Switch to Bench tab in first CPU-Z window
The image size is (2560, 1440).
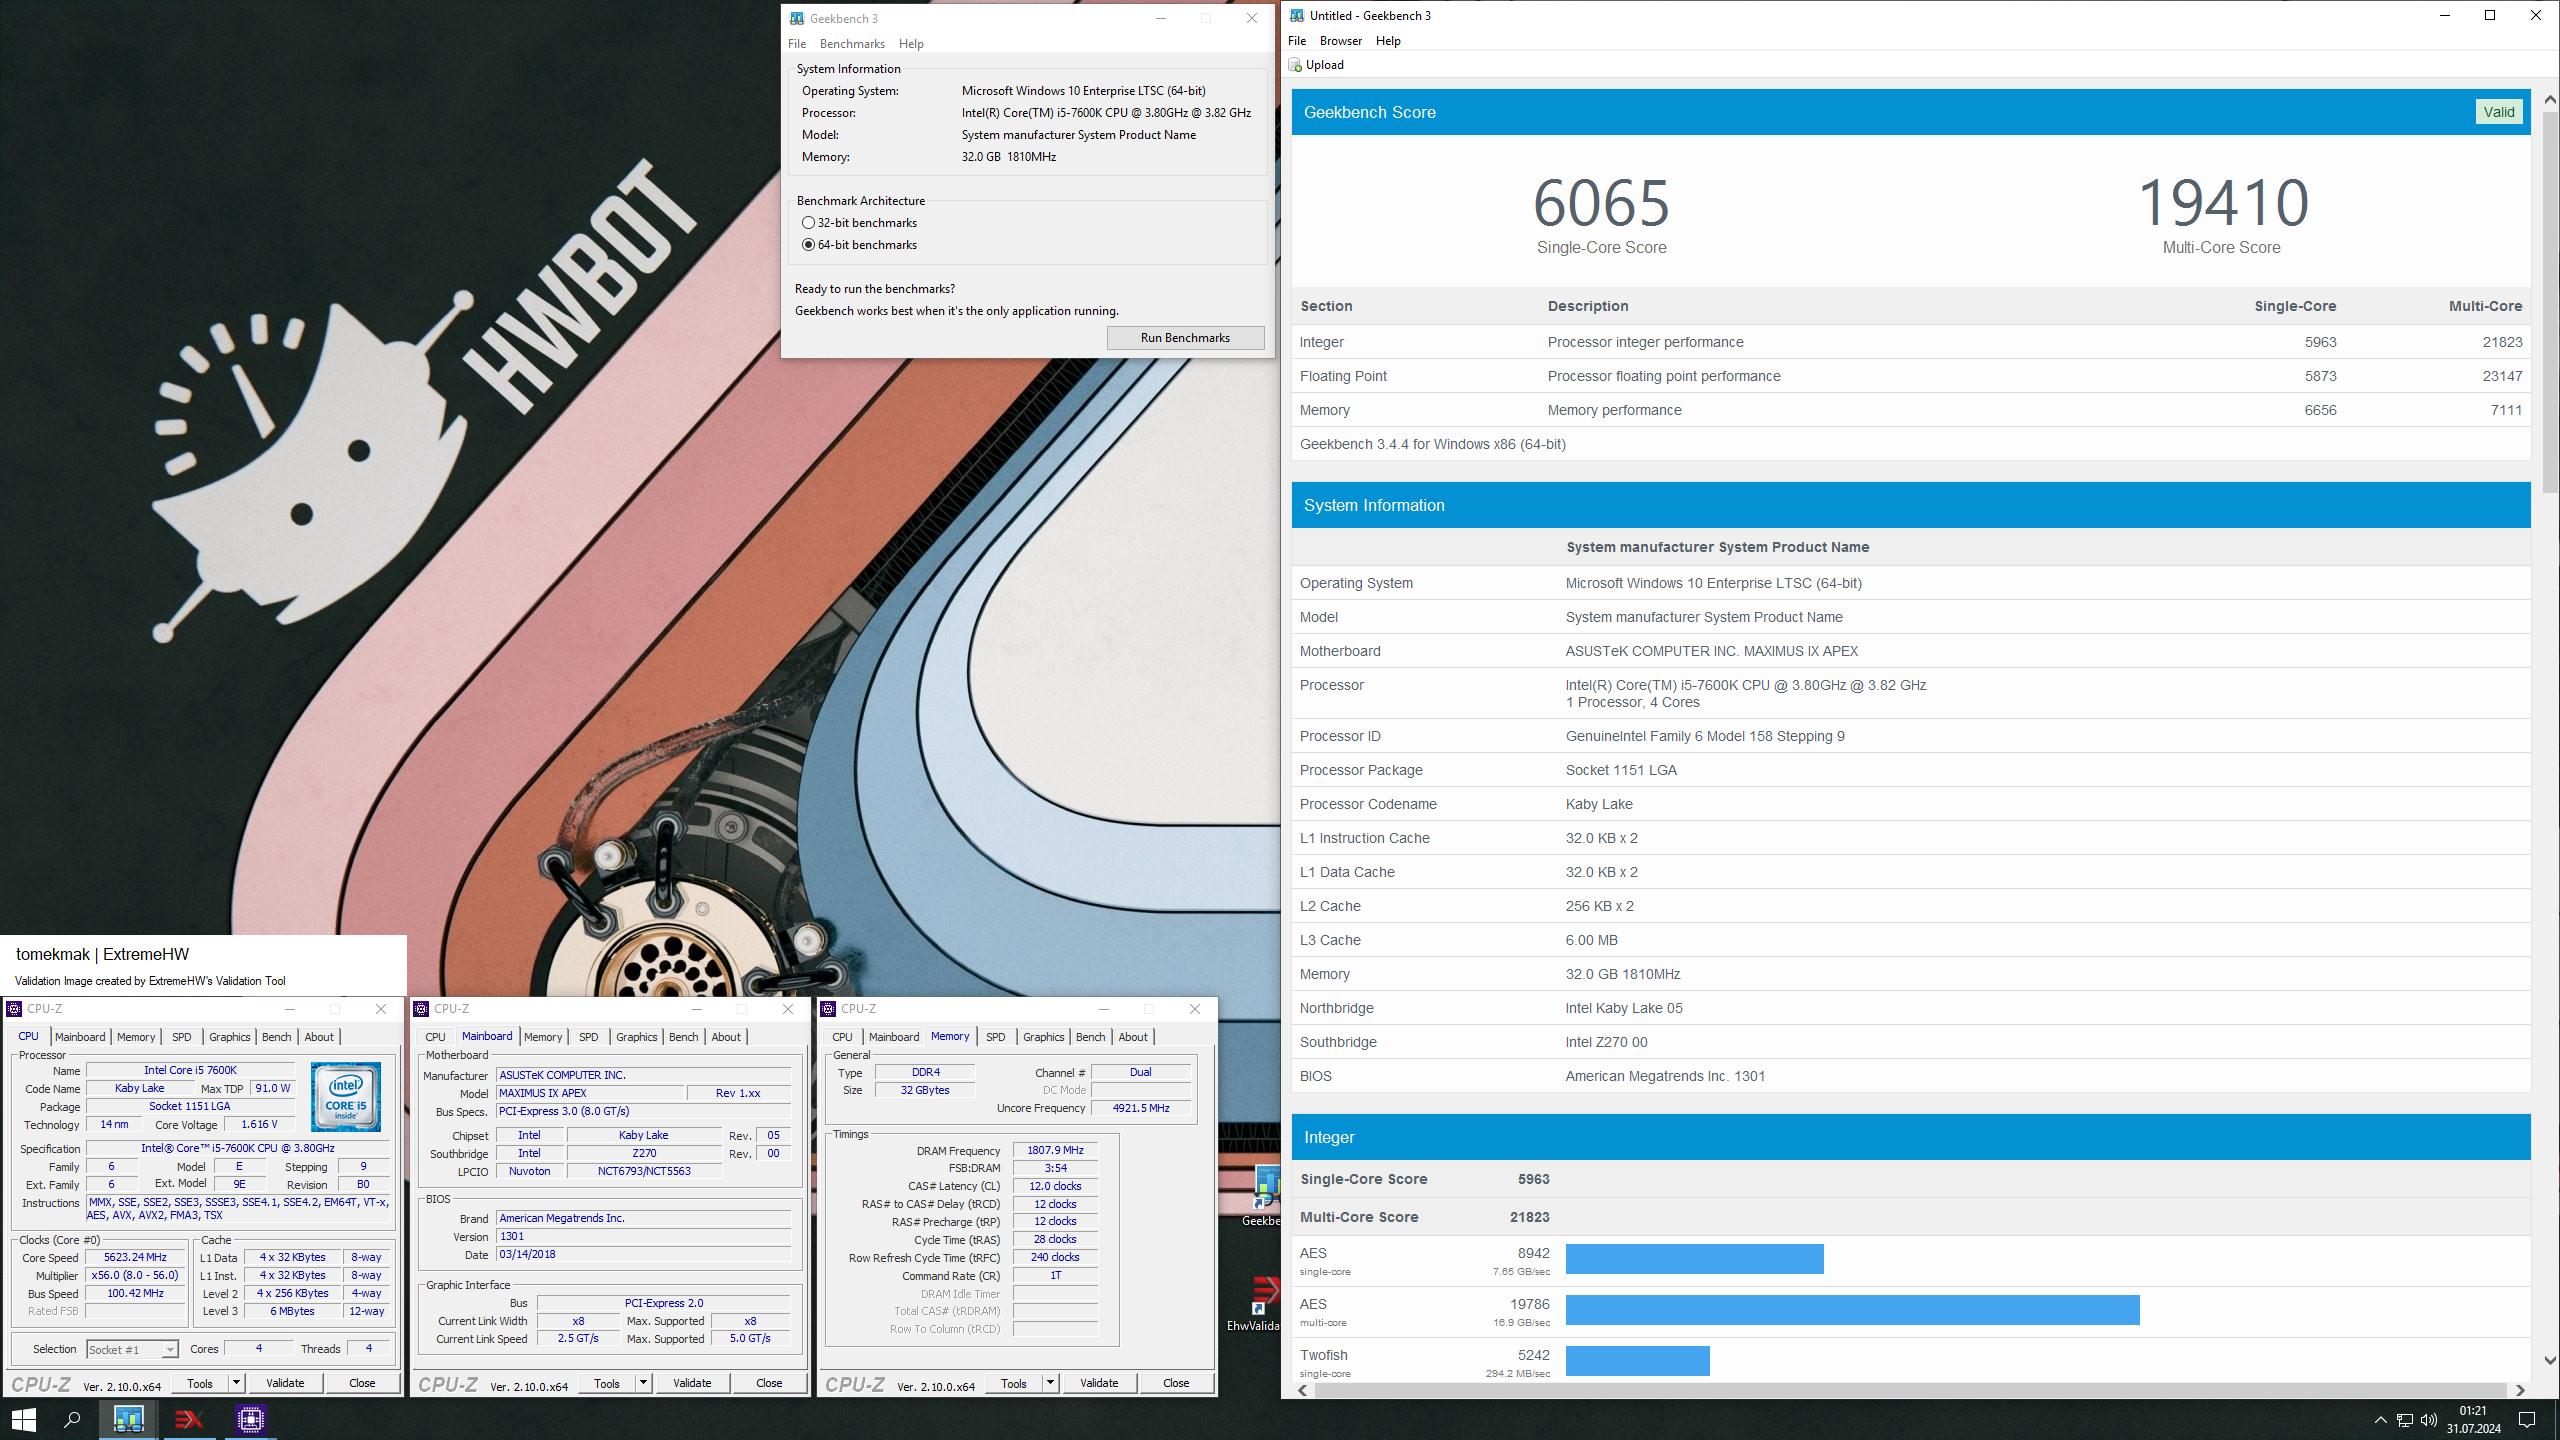[x=277, y=1037]
